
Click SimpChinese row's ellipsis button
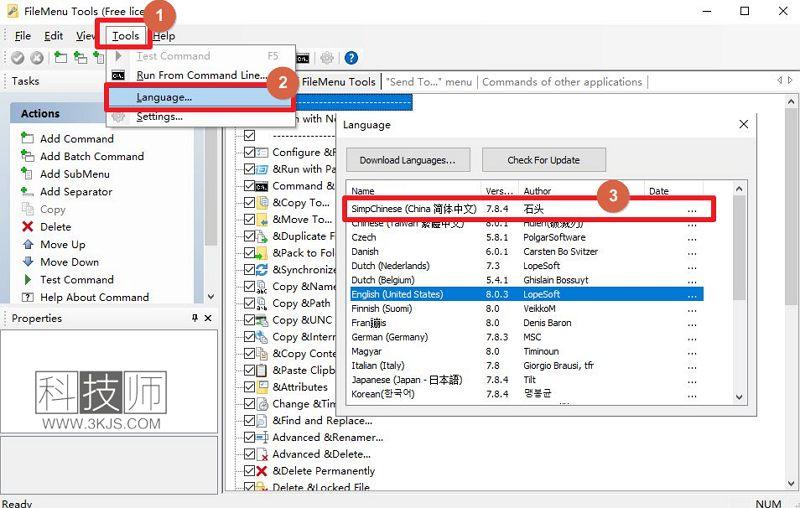point(692,209)
